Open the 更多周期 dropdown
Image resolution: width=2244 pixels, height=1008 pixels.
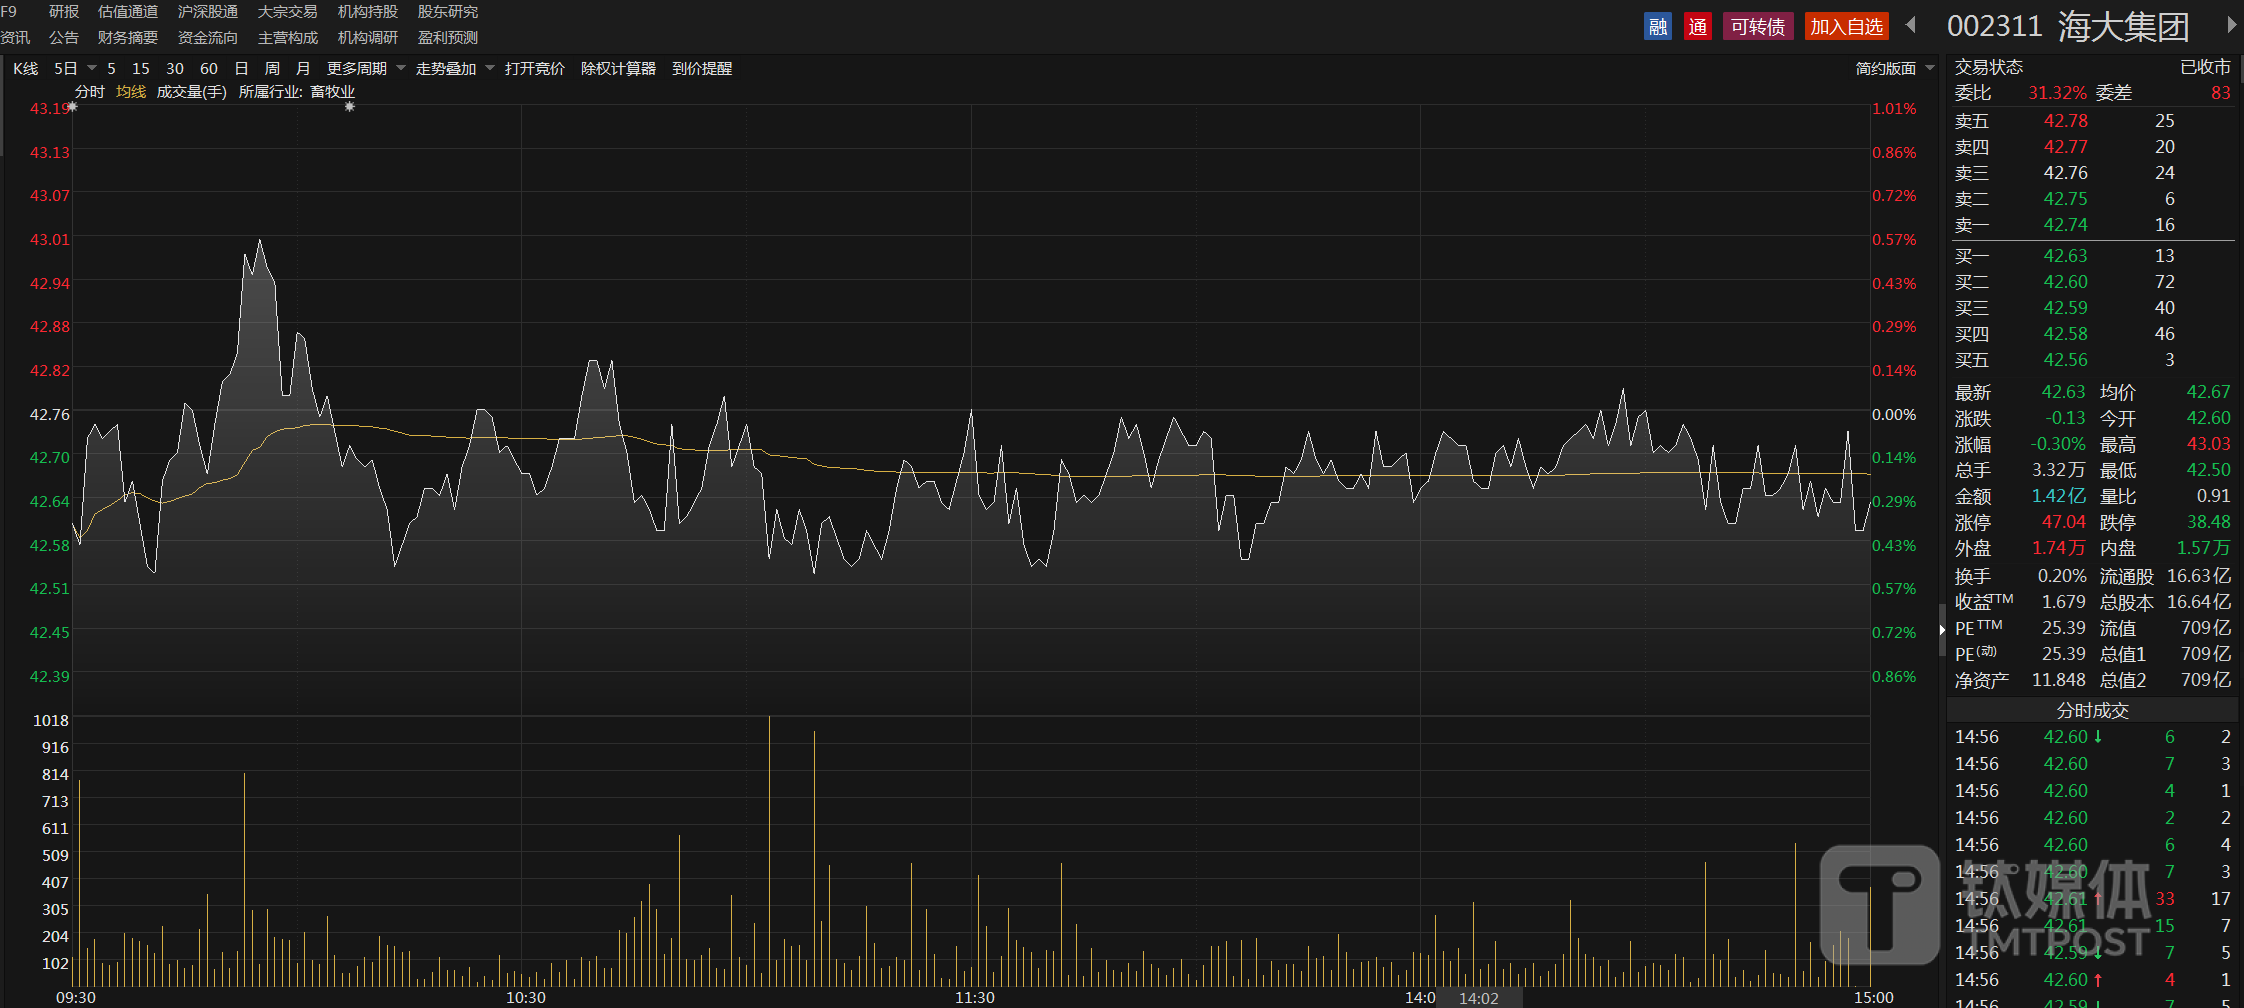(x=401, y=68)
